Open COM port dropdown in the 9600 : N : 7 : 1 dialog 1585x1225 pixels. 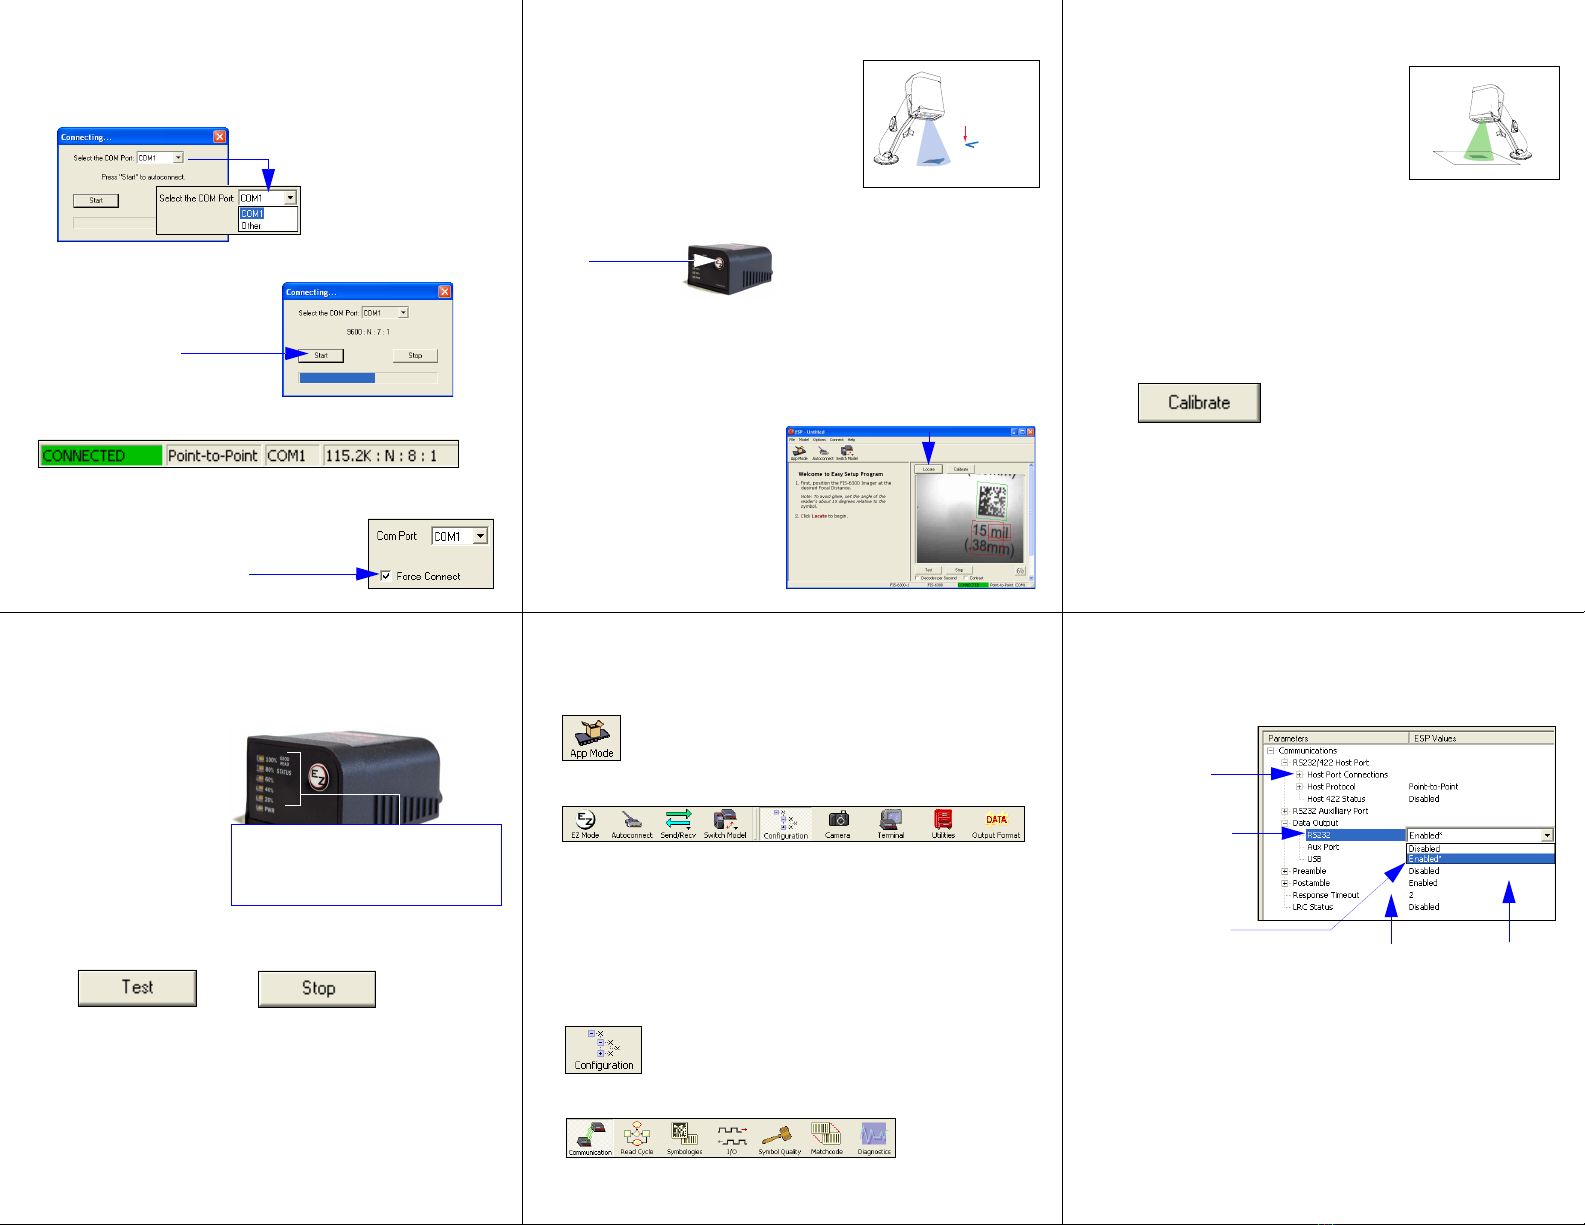(403, 313)
